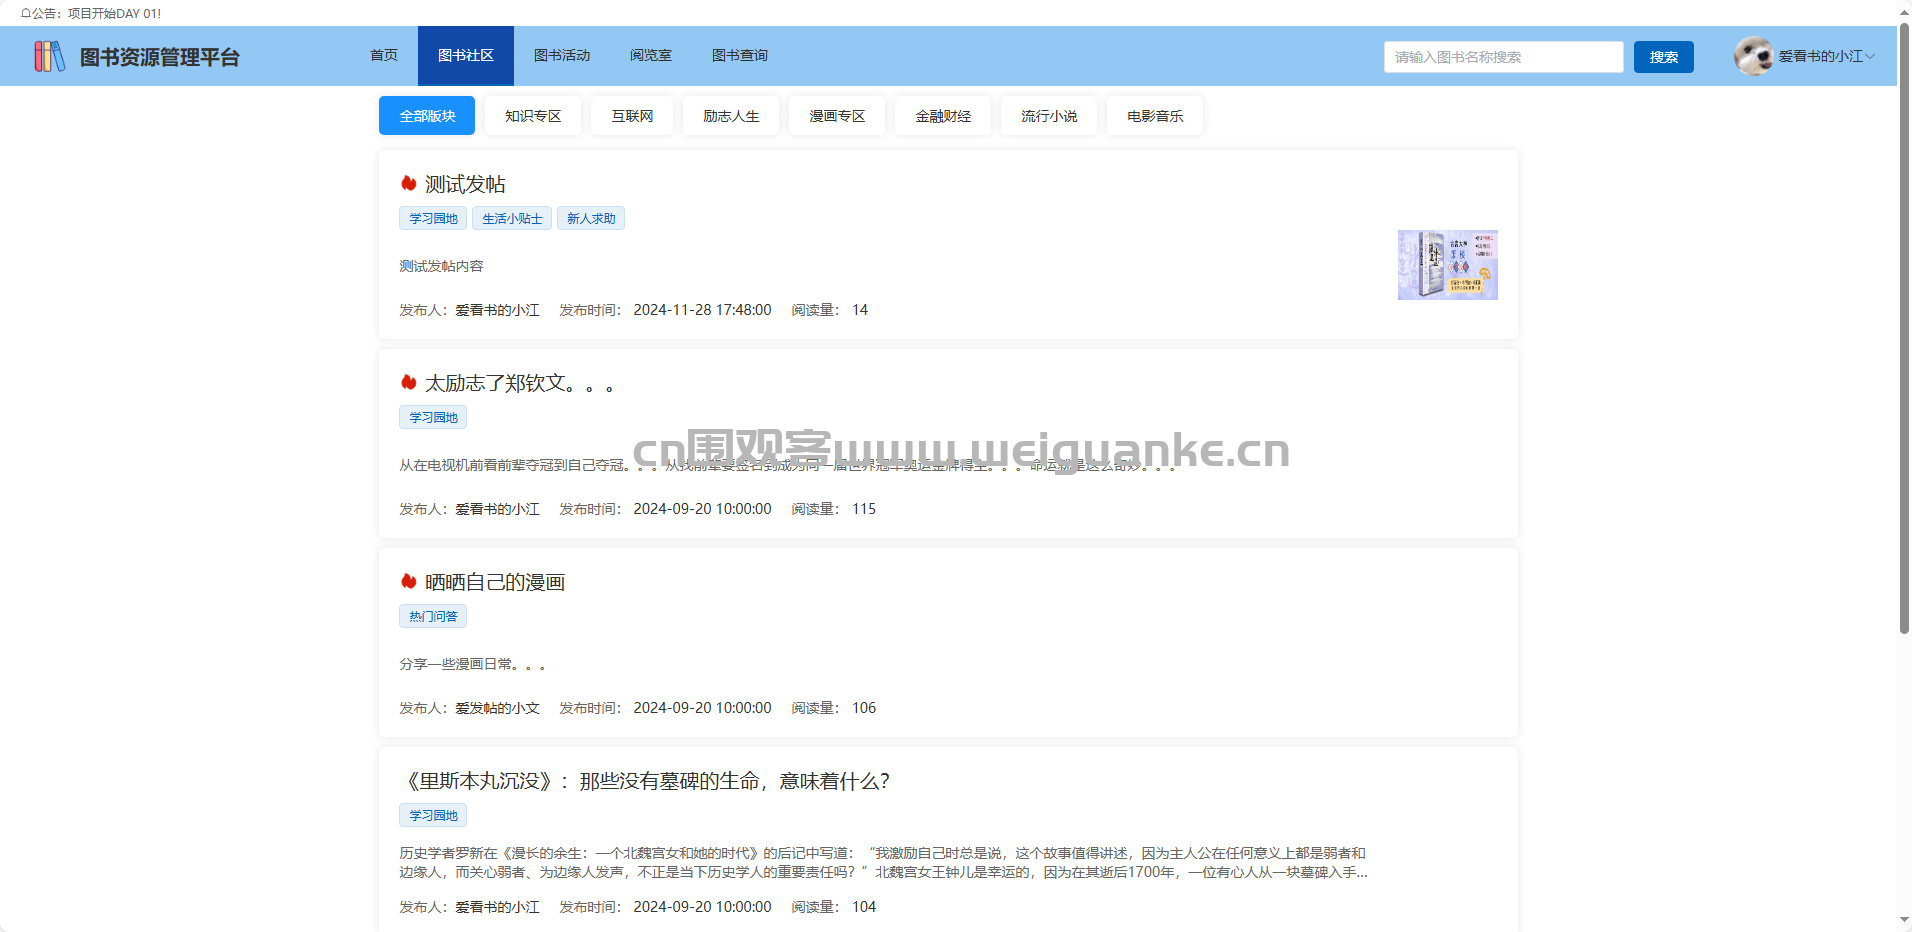Click the user avatar picture
1912x932 pixels.
[x=1753, y=56]
